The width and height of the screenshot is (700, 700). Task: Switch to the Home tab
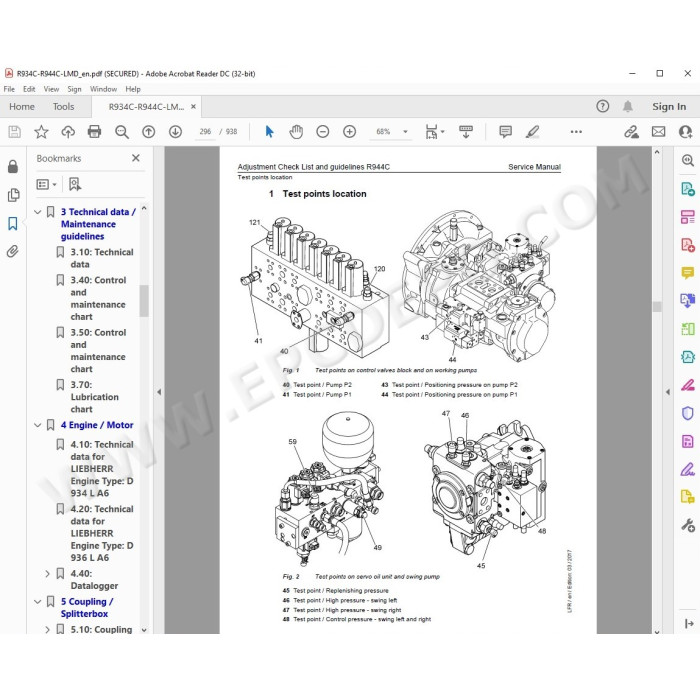21,106
